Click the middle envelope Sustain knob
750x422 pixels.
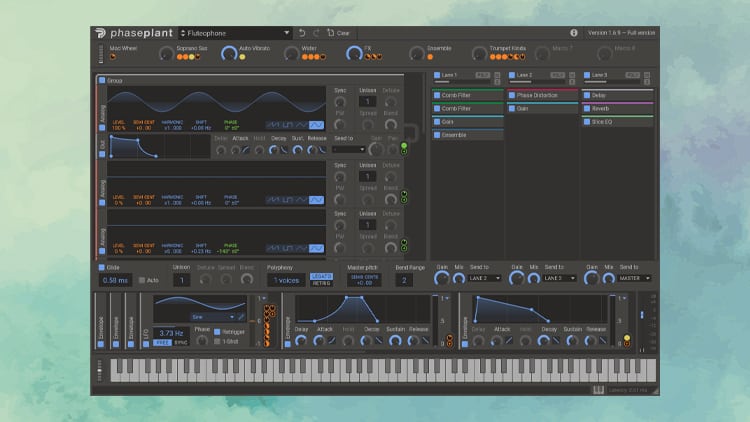click(395, 341)
